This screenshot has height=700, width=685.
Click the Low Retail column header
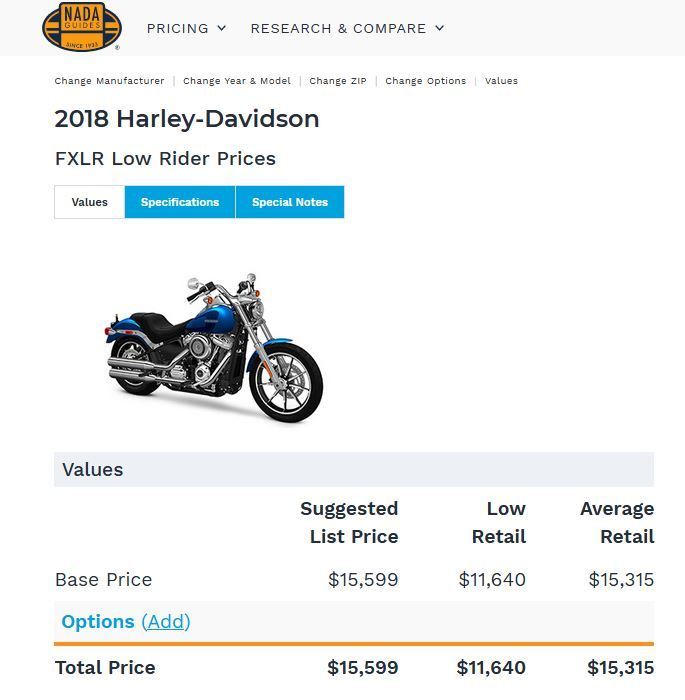[499, 522]
